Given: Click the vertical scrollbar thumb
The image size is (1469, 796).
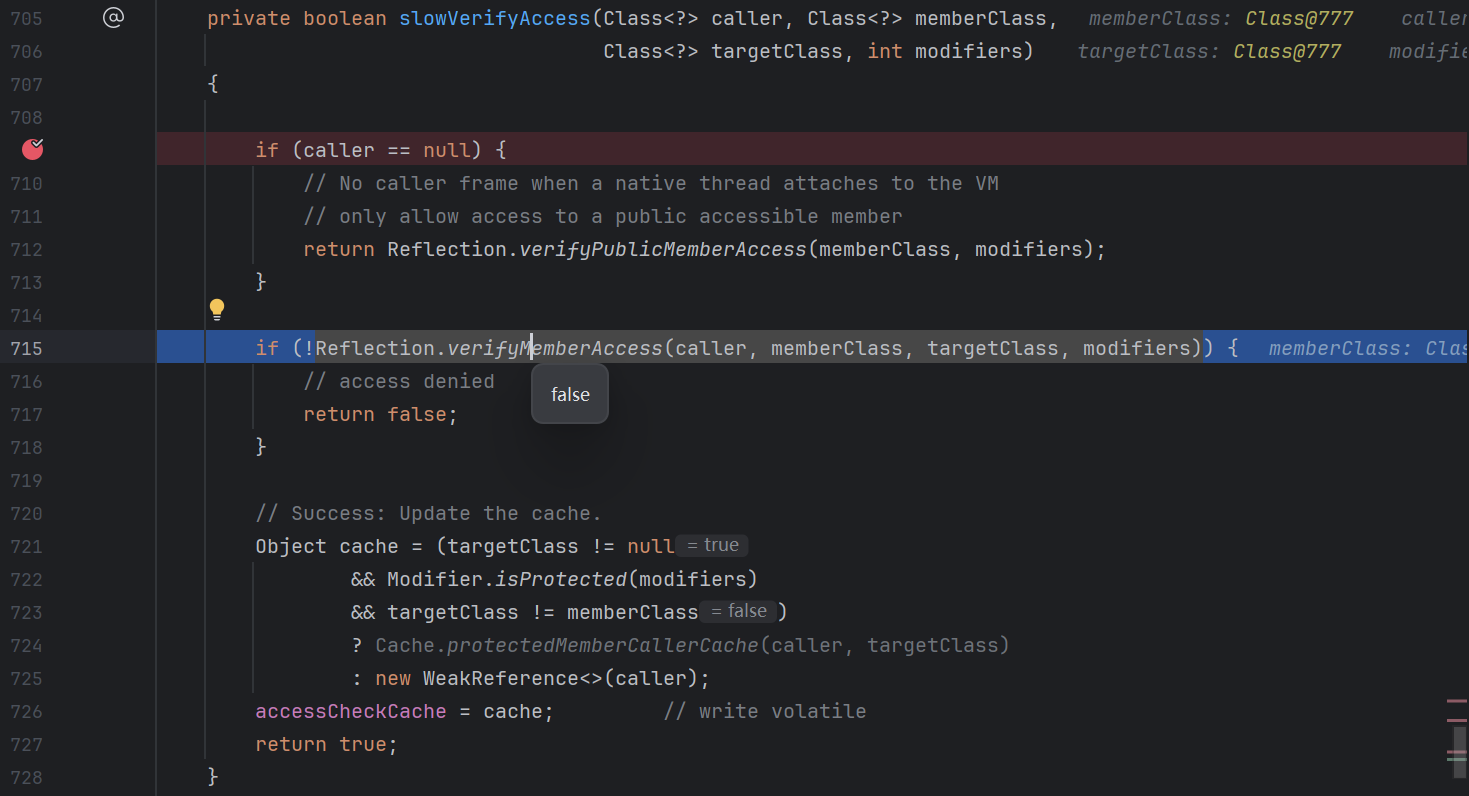Looking at the screenshot, I should [1459, 745].
